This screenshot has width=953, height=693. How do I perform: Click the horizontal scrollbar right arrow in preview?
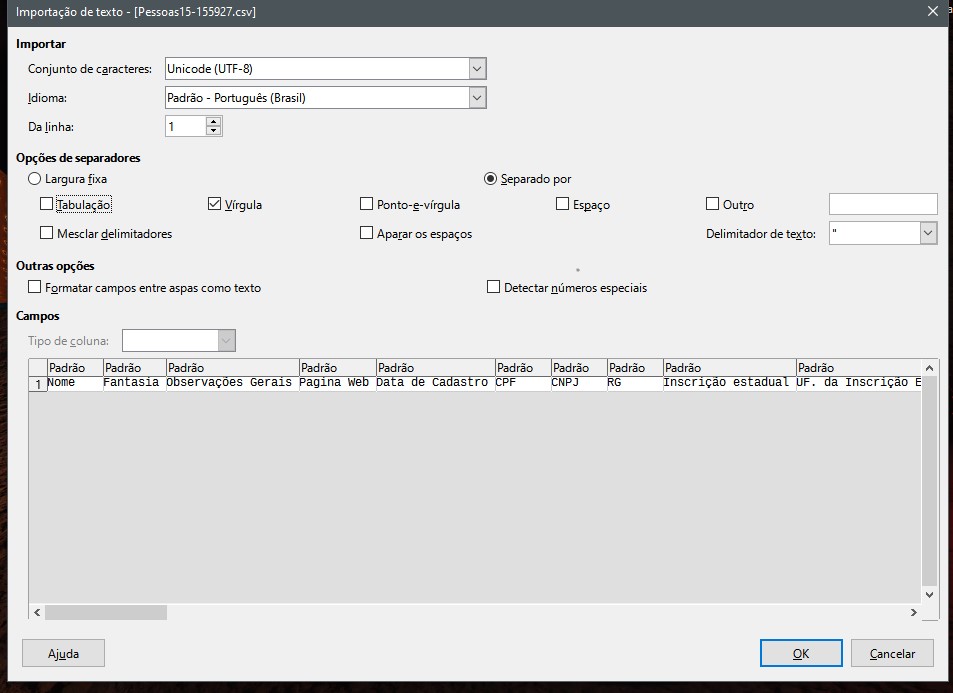[x=913, y=612]
